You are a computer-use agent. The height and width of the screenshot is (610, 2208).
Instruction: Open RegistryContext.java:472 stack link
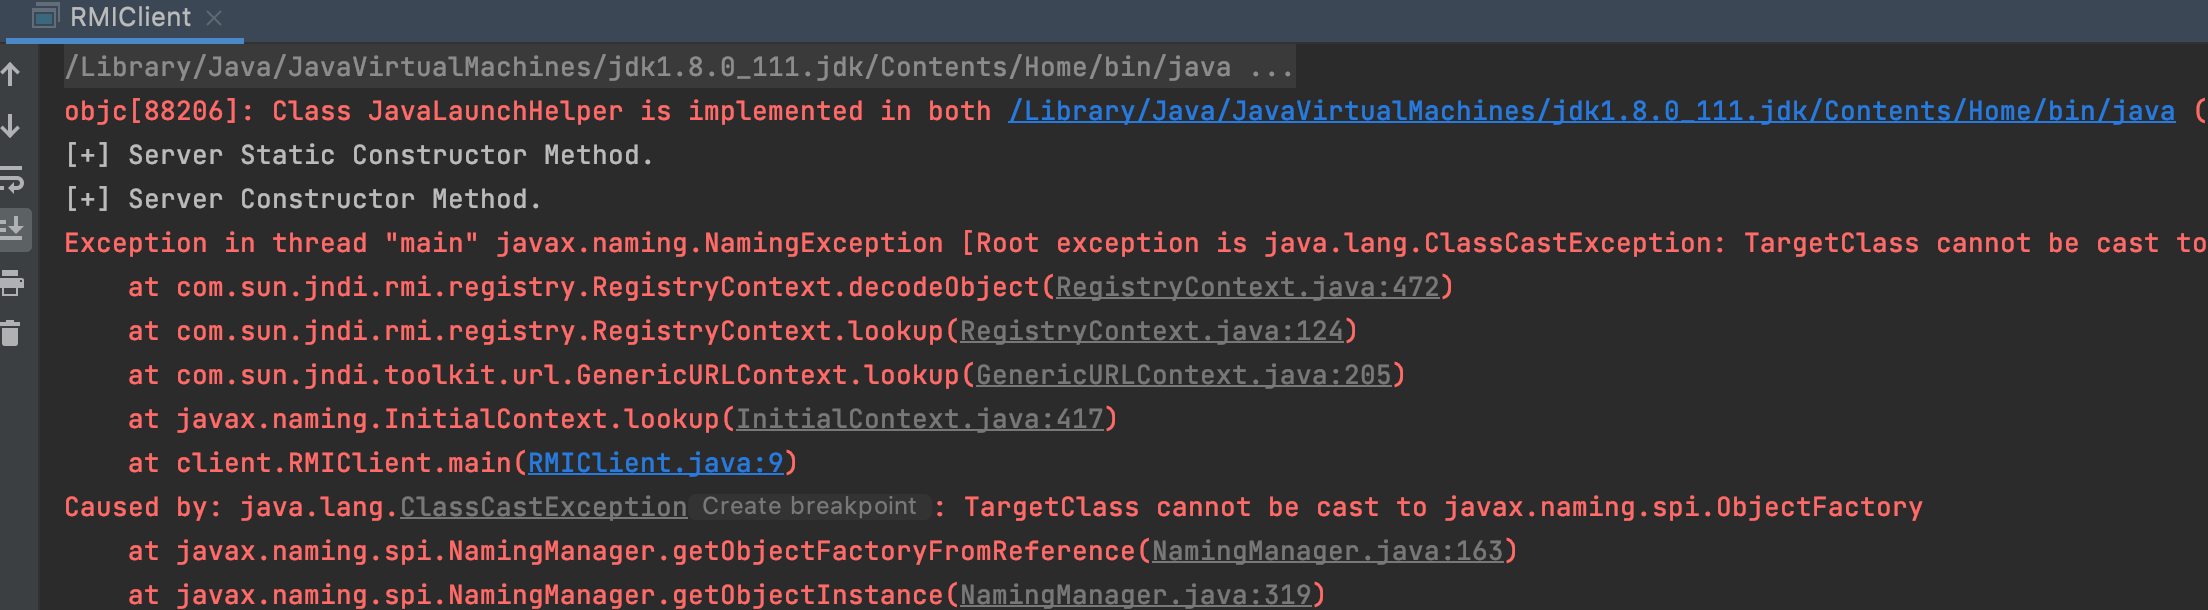(1247, 287)
